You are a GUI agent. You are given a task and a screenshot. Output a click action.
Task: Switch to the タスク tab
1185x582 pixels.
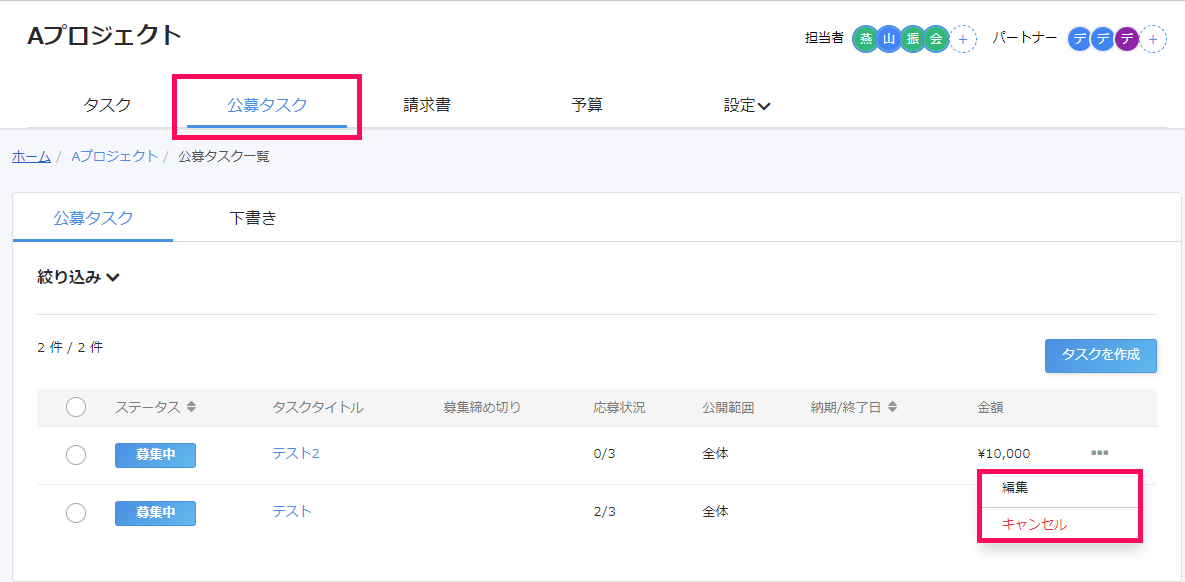tap(107, 106)
